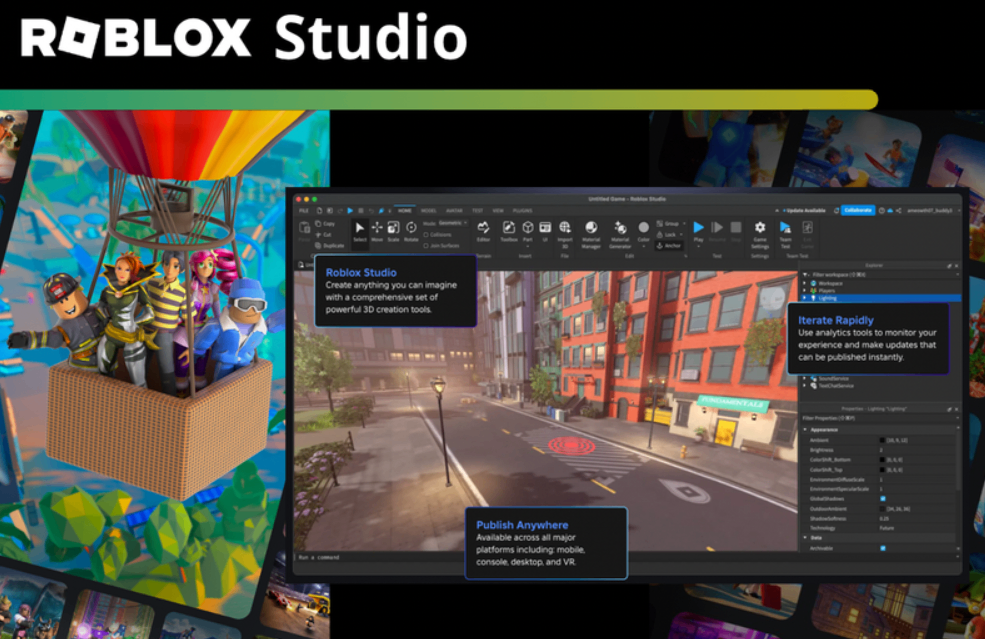
Task: Open the Mode Geometric dropdown
Action: point(453,223)
